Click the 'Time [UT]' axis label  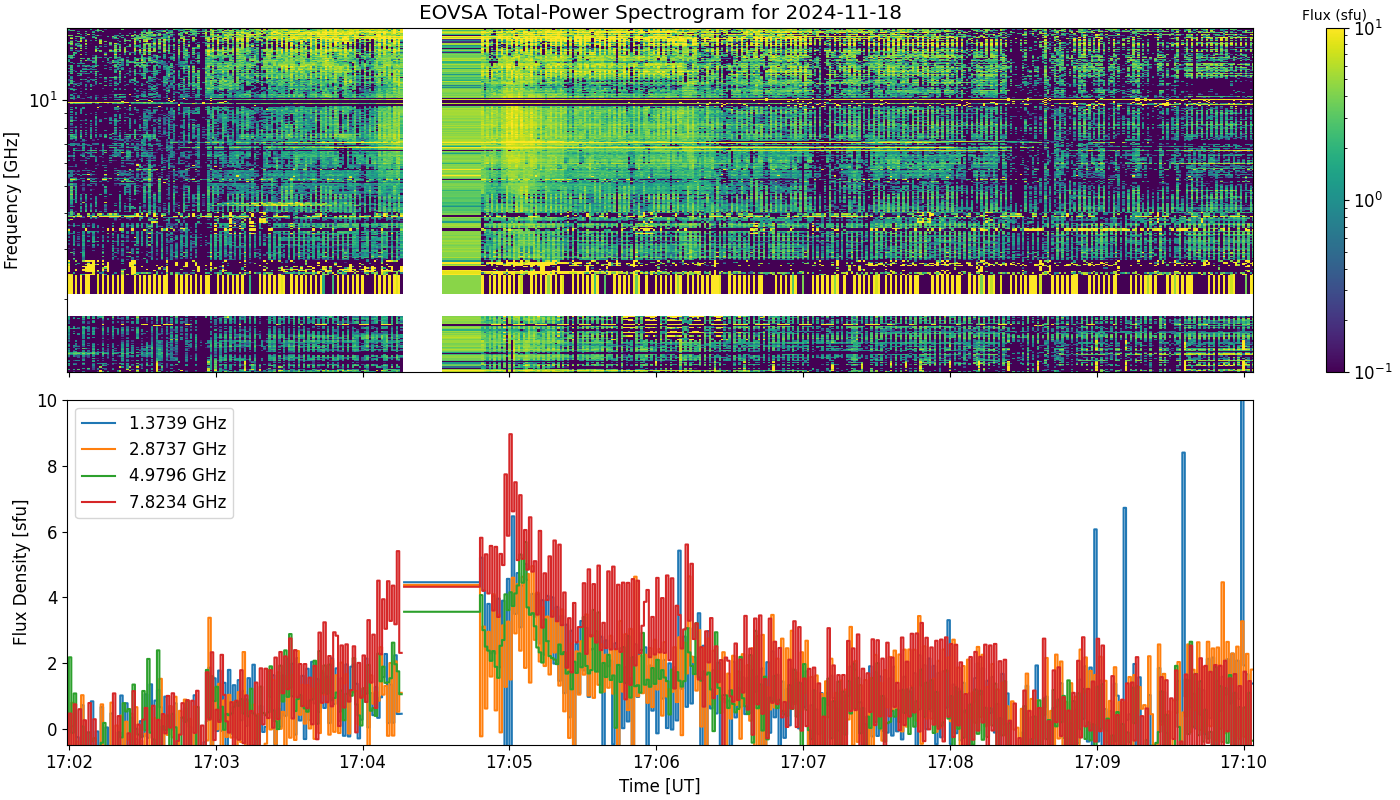click(660, 786)
